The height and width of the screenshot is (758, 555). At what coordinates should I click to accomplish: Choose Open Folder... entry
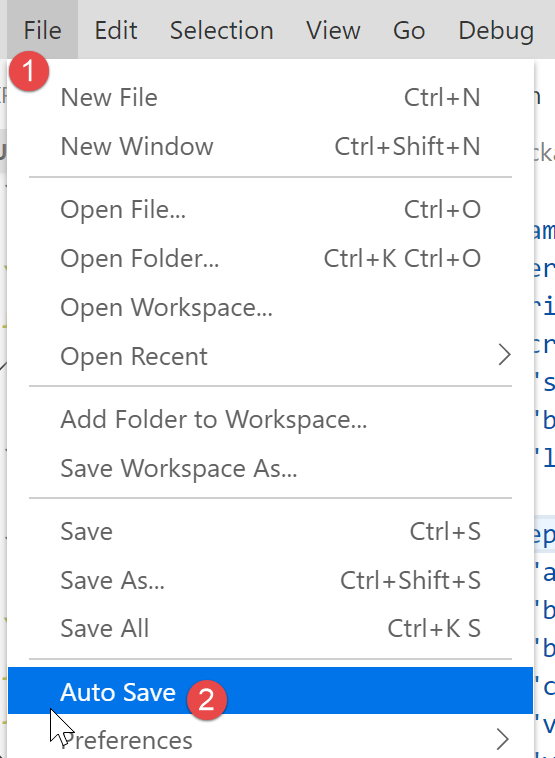coord(270,258)
